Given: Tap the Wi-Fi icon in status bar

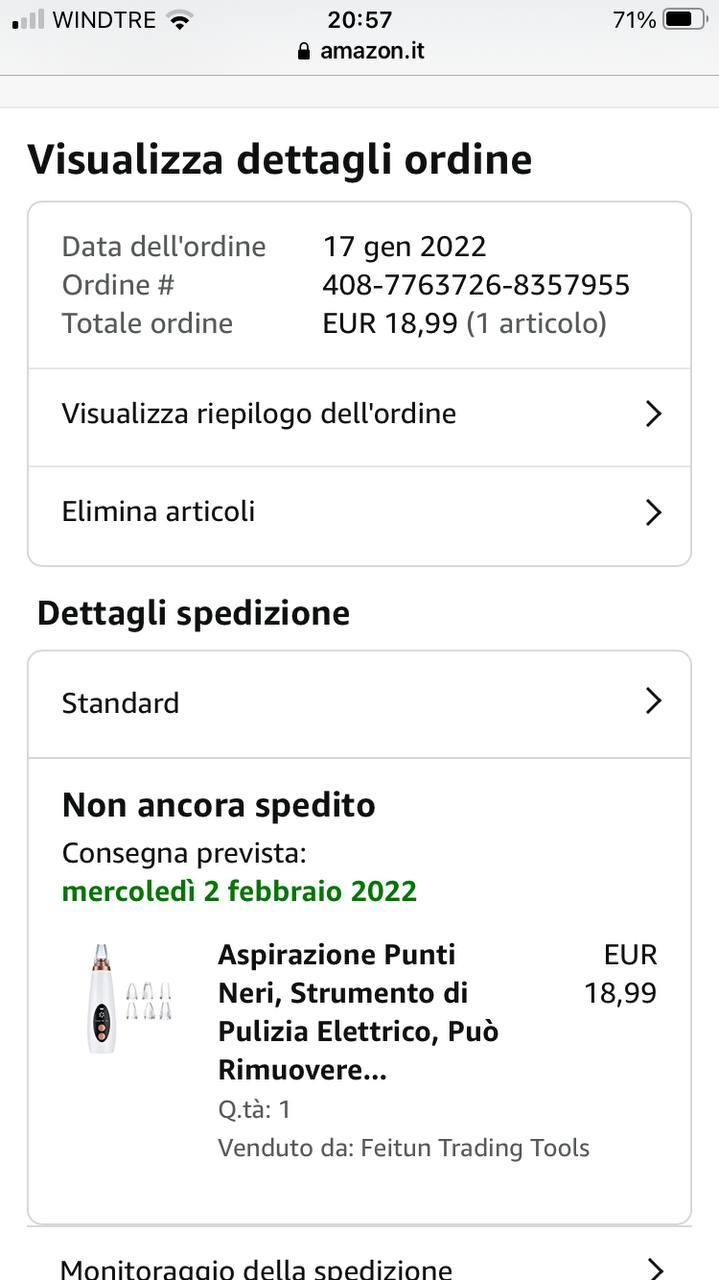Looking at the screenshot, I should [180, 19].
